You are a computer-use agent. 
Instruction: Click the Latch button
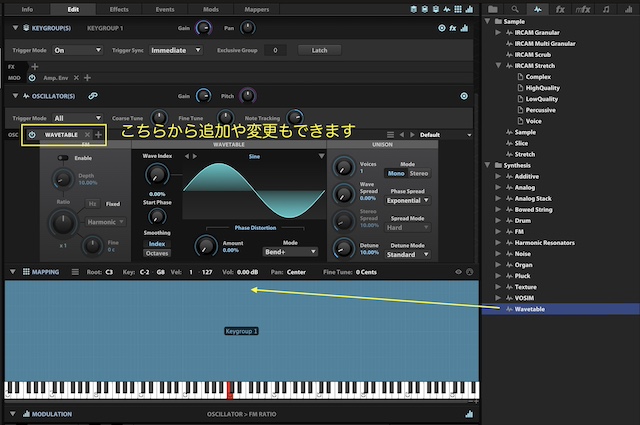[x=319, y=49]
